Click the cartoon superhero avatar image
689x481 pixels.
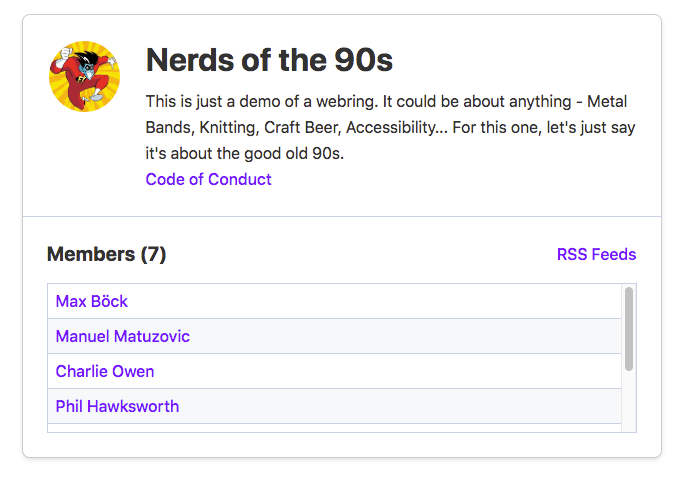click(x=84, y=76)
